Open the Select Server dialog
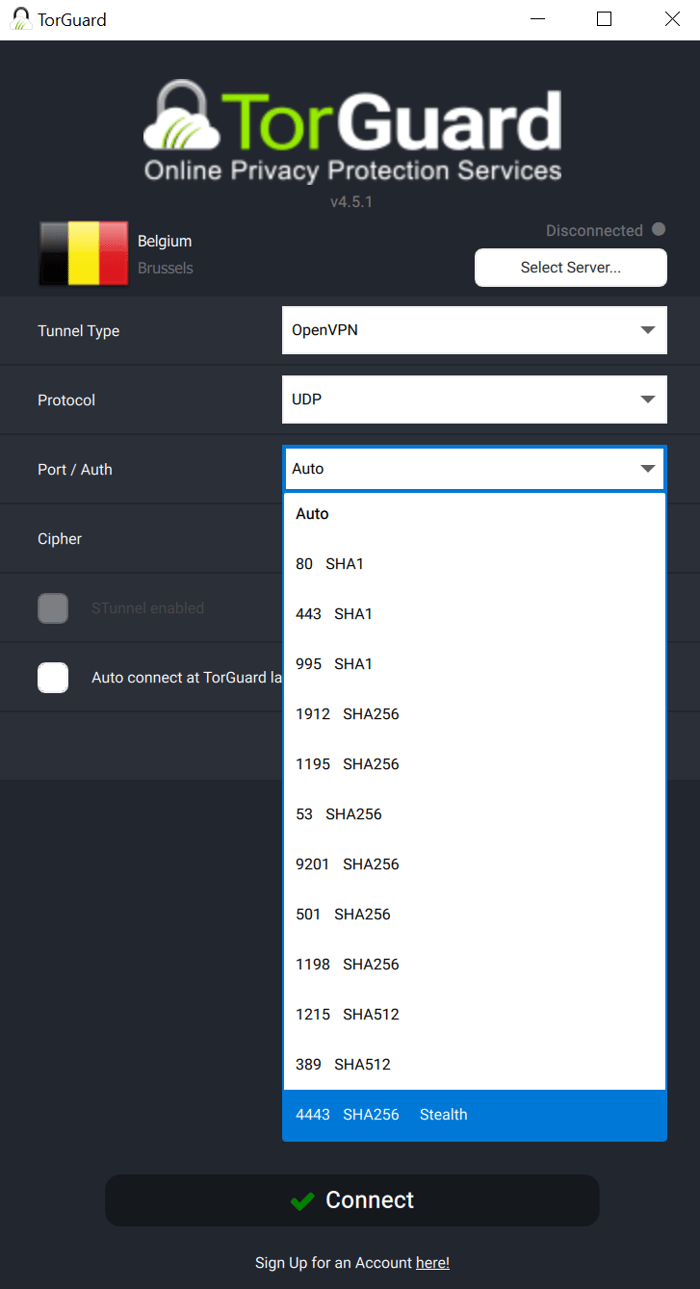700x1289 pixels. [x=570, y=268]
